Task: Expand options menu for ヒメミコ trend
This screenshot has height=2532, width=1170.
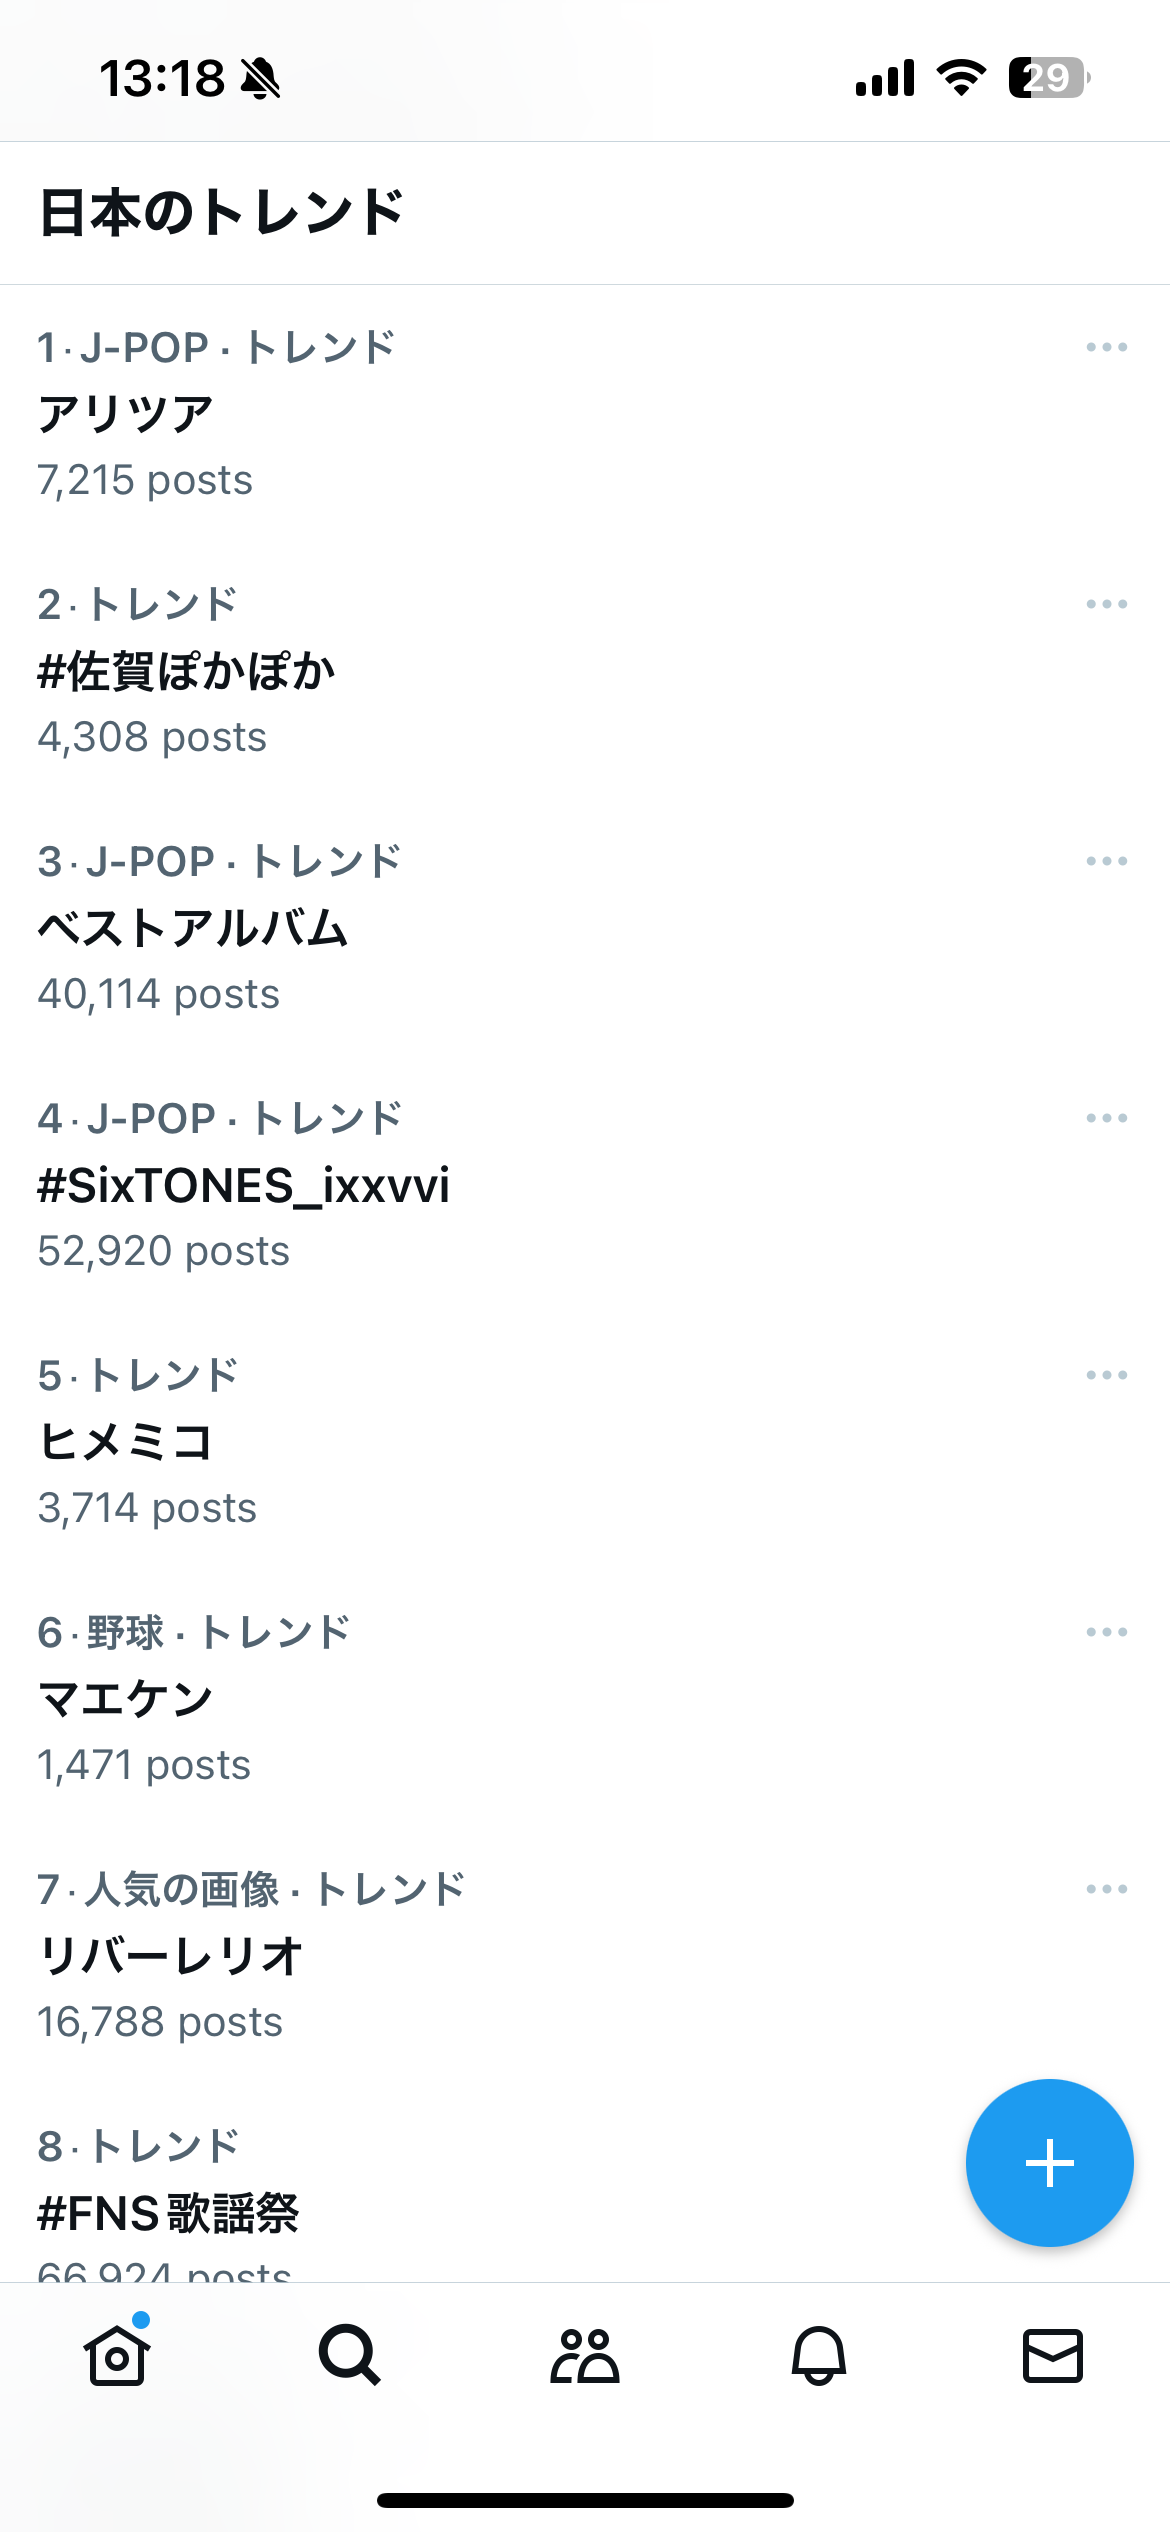Action: pyautogui.click(x=1106, y=1375)
